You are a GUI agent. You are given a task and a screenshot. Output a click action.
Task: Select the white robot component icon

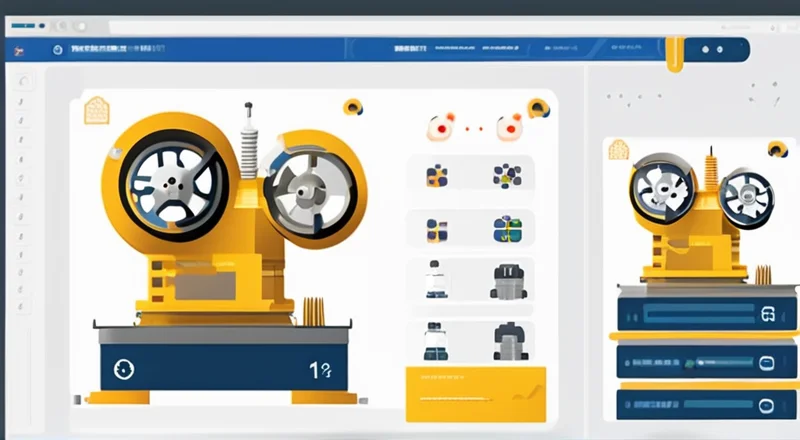(x=433, y=280)
